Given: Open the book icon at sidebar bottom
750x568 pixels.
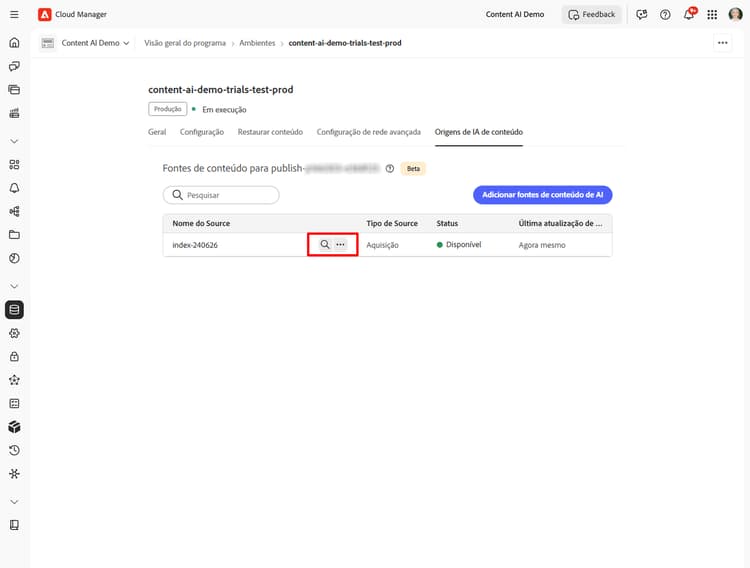Looking at the screenshot, I should point(14,525).
